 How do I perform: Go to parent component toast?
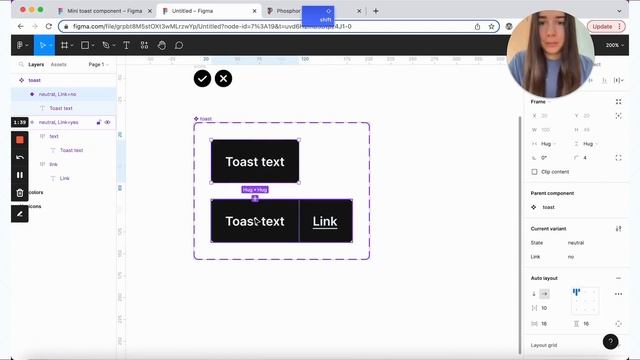[548, 207]
